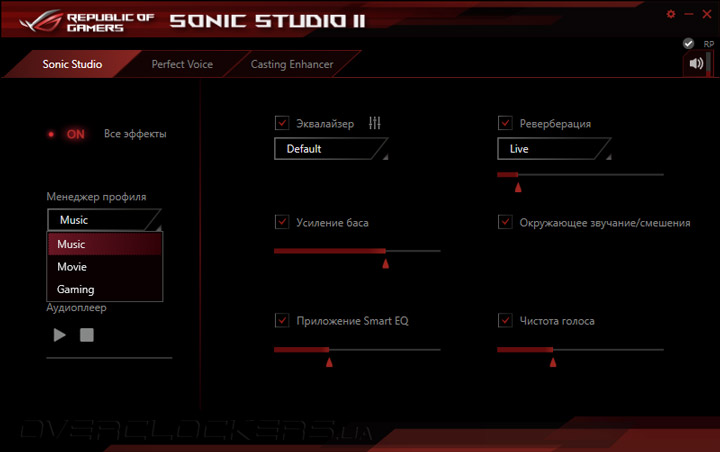
Task: Choose the Gaming profile option
Action: (x=105, y=289)
